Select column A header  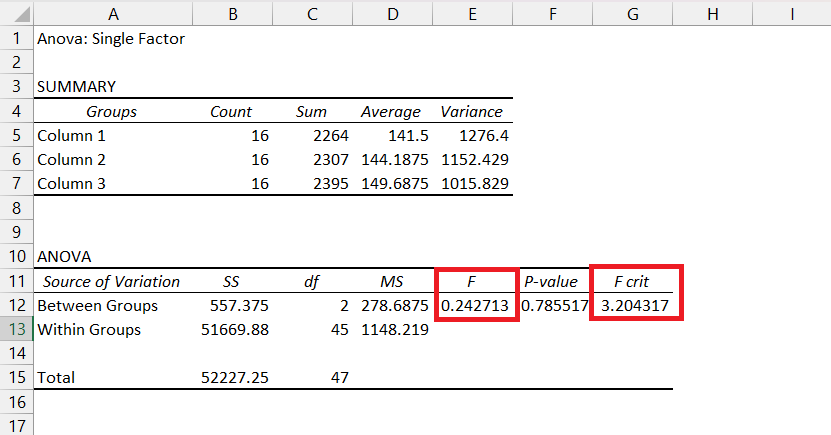(x=113, y=14)
